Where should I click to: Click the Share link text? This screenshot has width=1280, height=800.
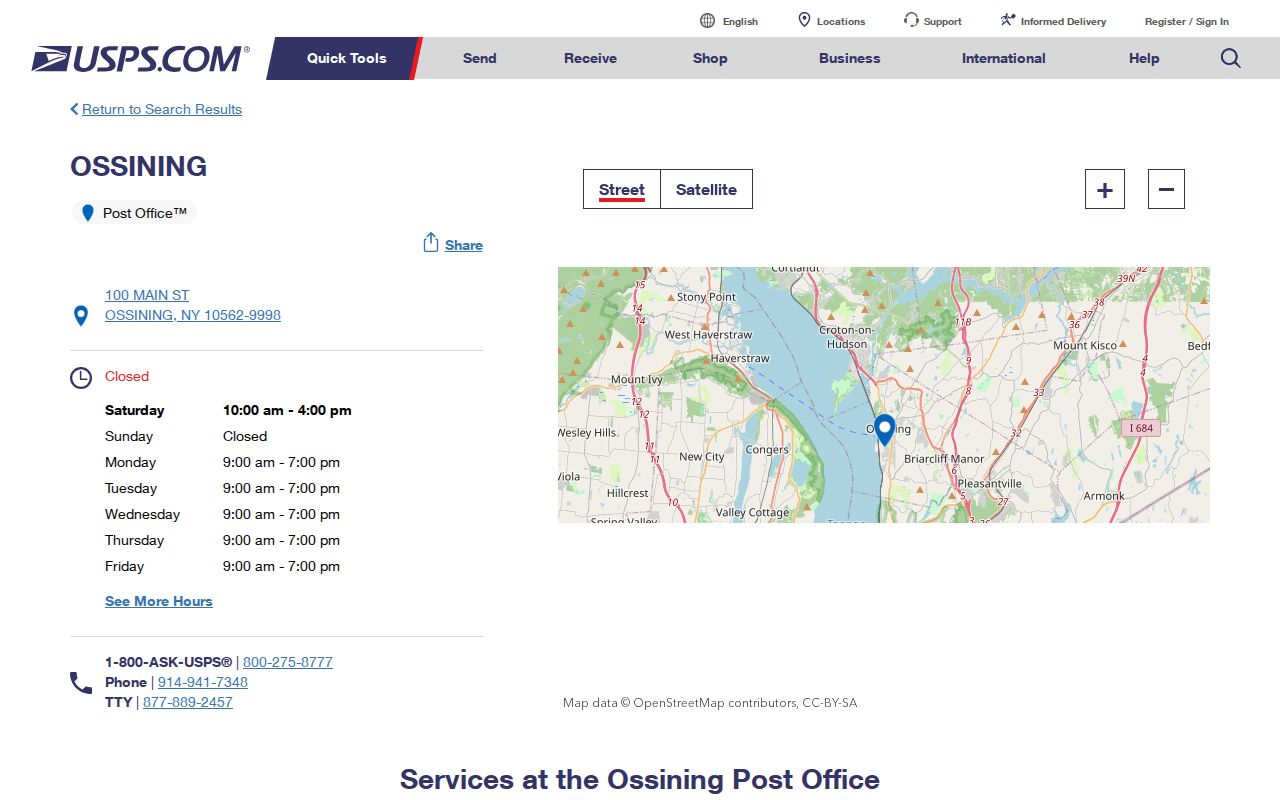464,245
